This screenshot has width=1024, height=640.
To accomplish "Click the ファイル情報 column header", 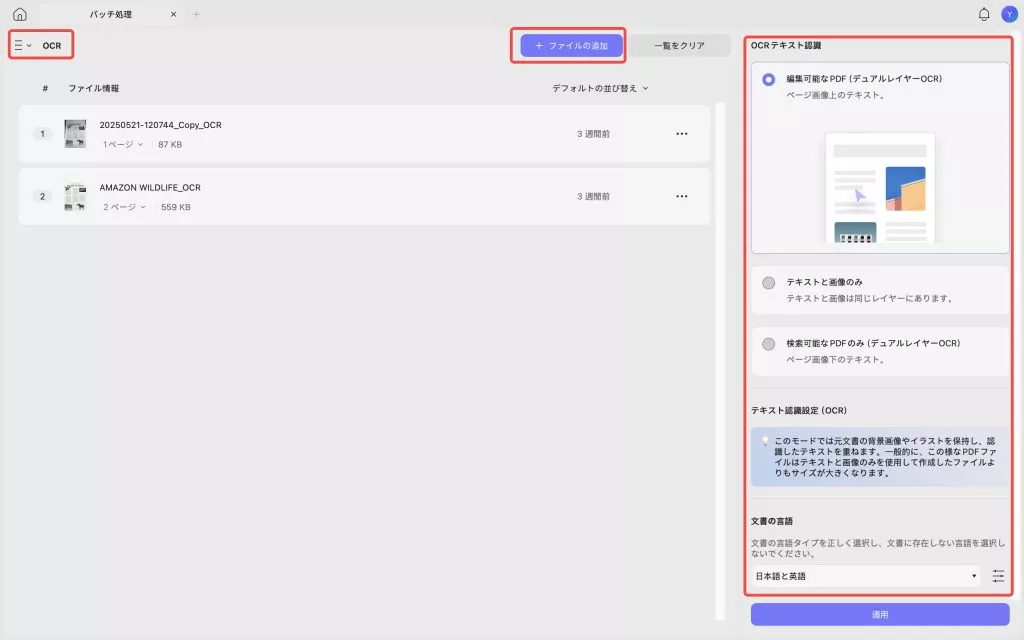I will coord(93,88).
